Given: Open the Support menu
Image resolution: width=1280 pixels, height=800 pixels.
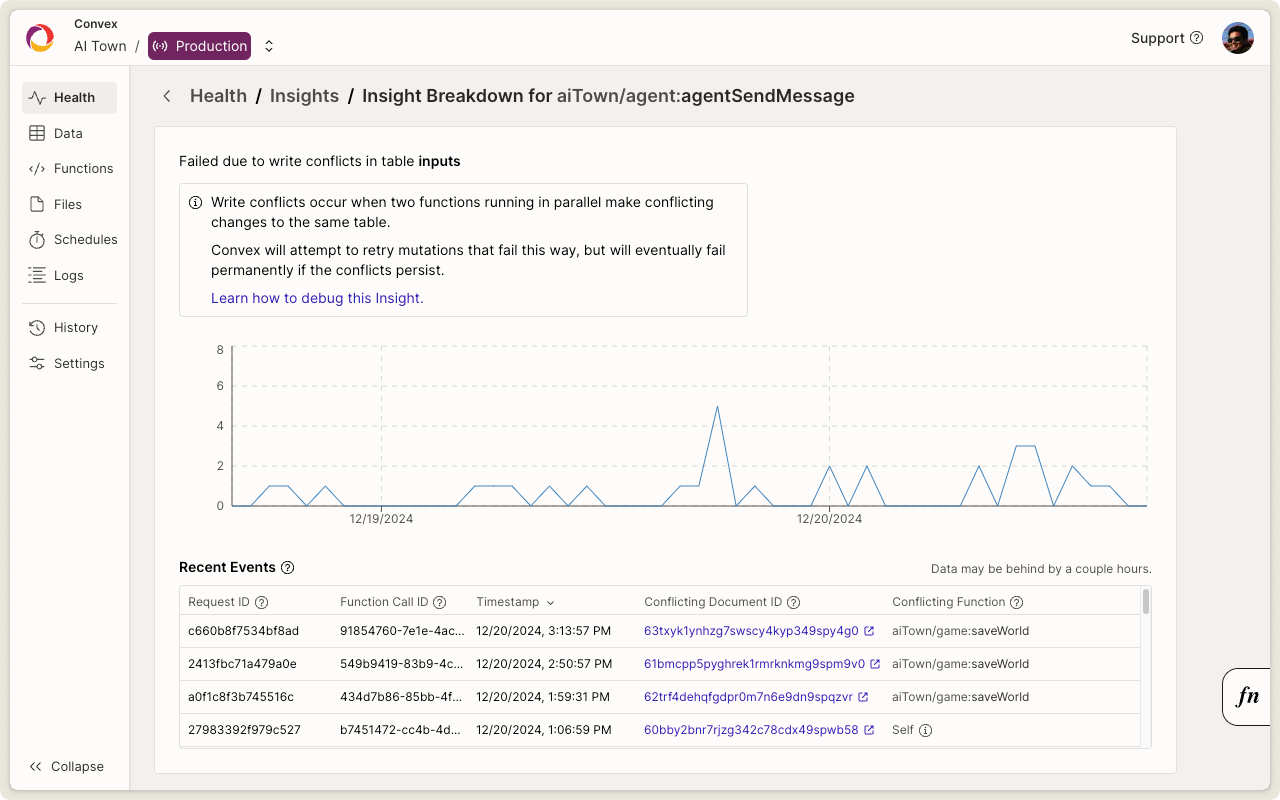Looking at the screenshot, I should pos(1167,38).
